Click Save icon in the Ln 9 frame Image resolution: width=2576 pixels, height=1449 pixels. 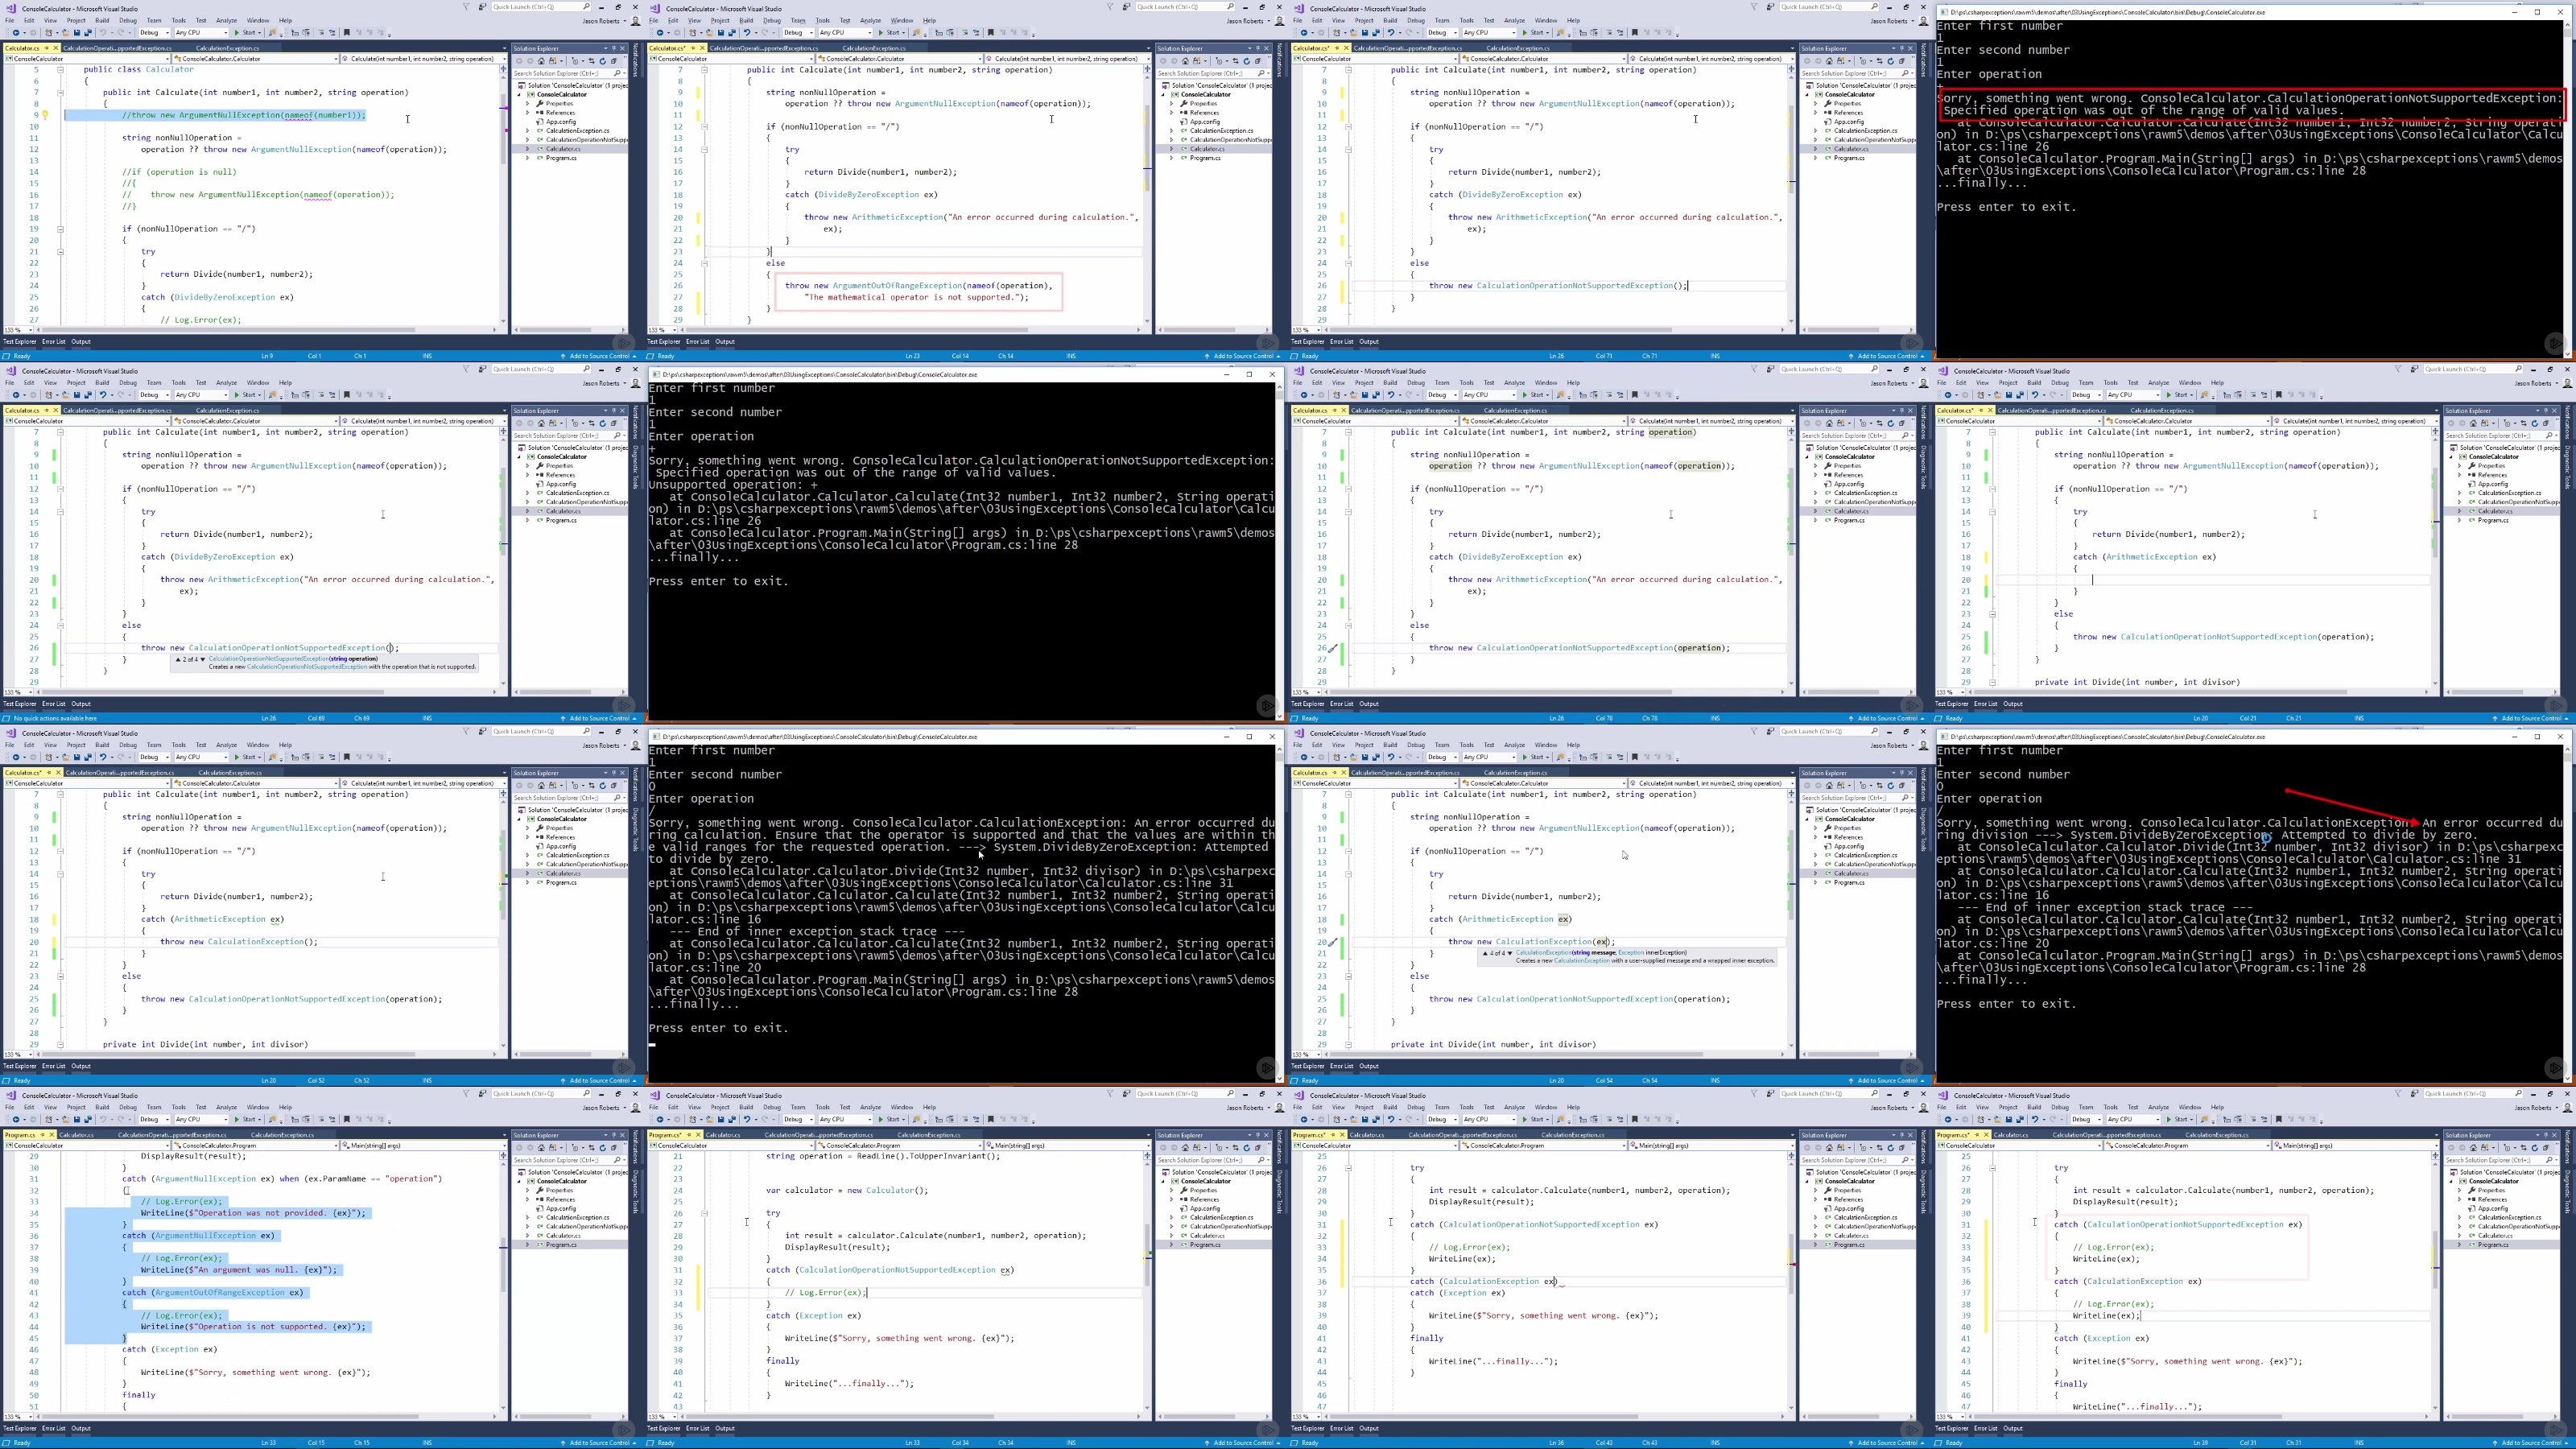(77, 32)
